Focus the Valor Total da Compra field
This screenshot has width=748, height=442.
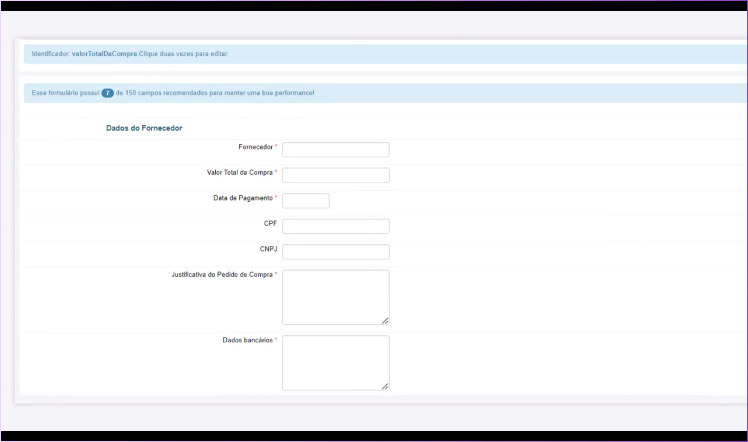[335, 175]
